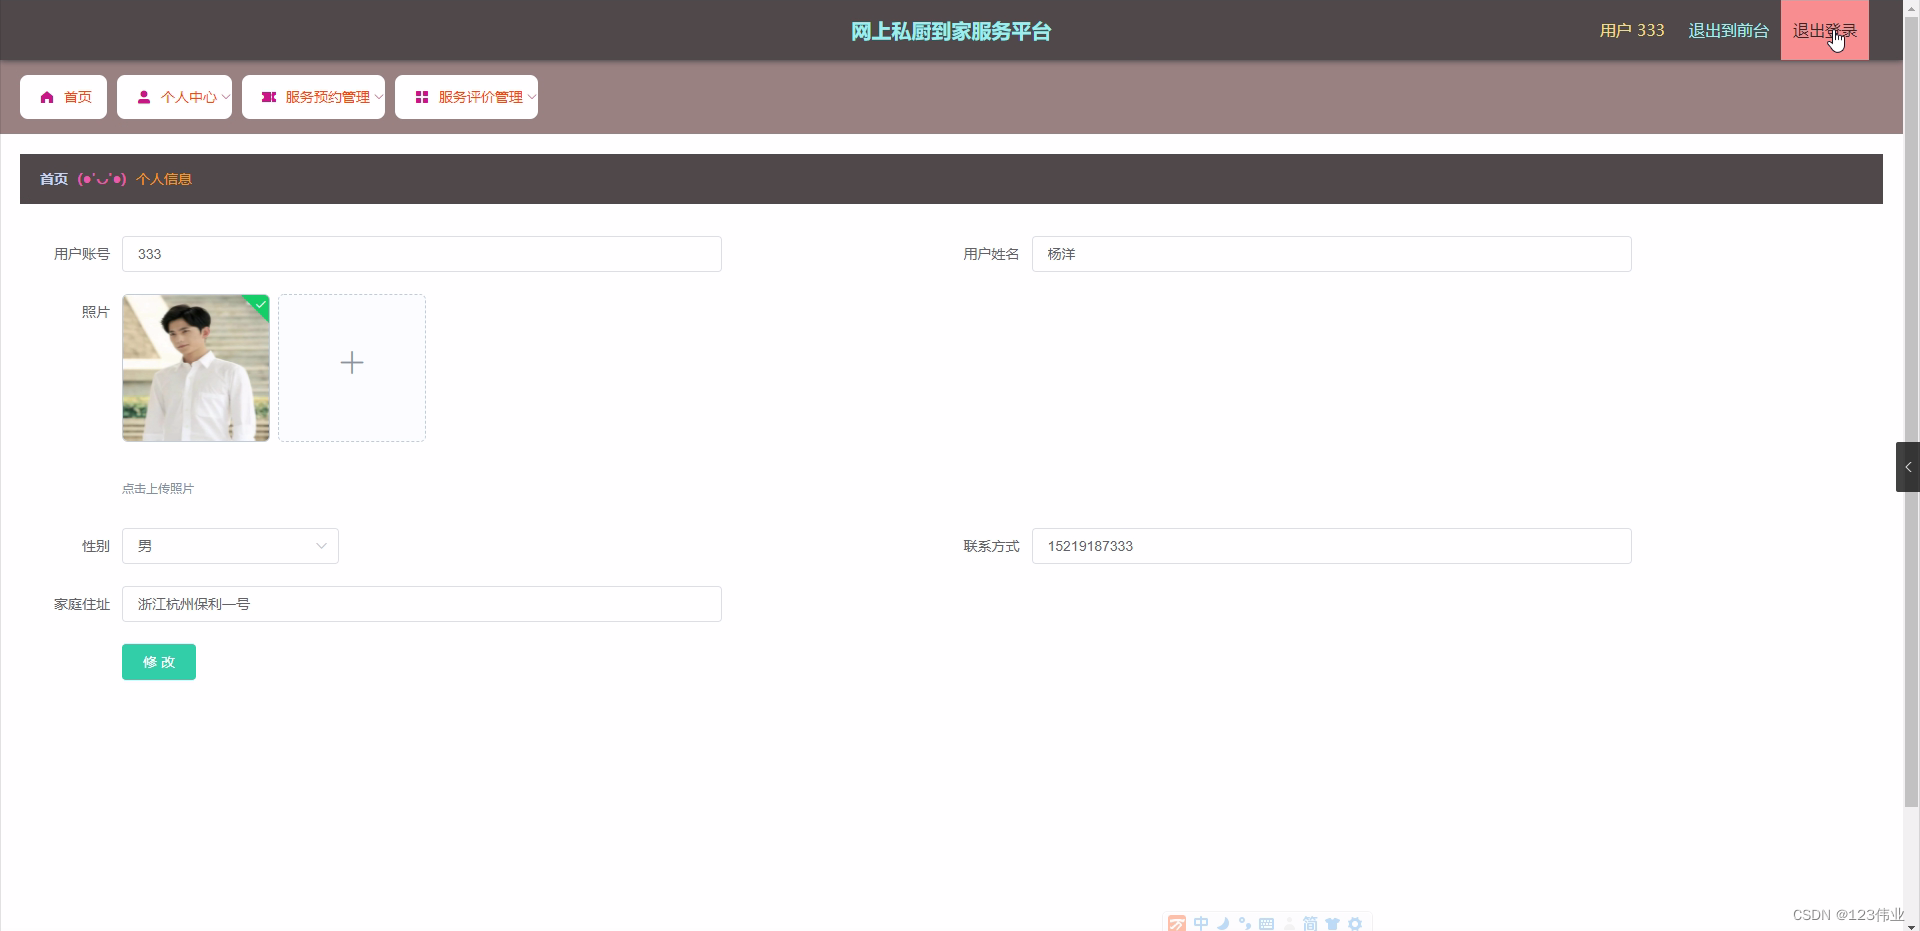Click the person icon on 个人中心 menu
Screen dimensions: 1920x931
tap(144, 97)
